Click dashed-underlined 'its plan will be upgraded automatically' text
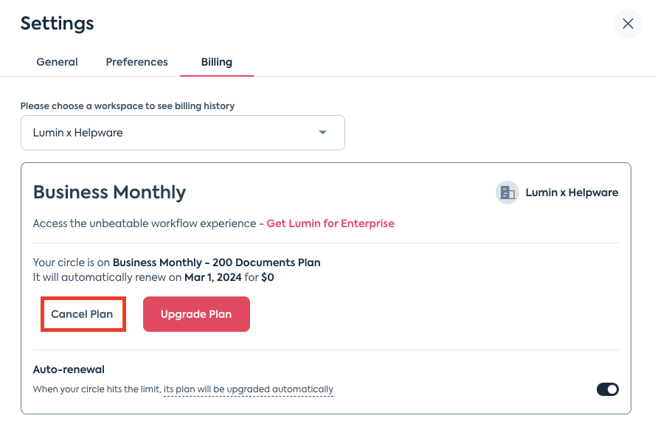This screenshot has width=655, height=424. [249, 389]
